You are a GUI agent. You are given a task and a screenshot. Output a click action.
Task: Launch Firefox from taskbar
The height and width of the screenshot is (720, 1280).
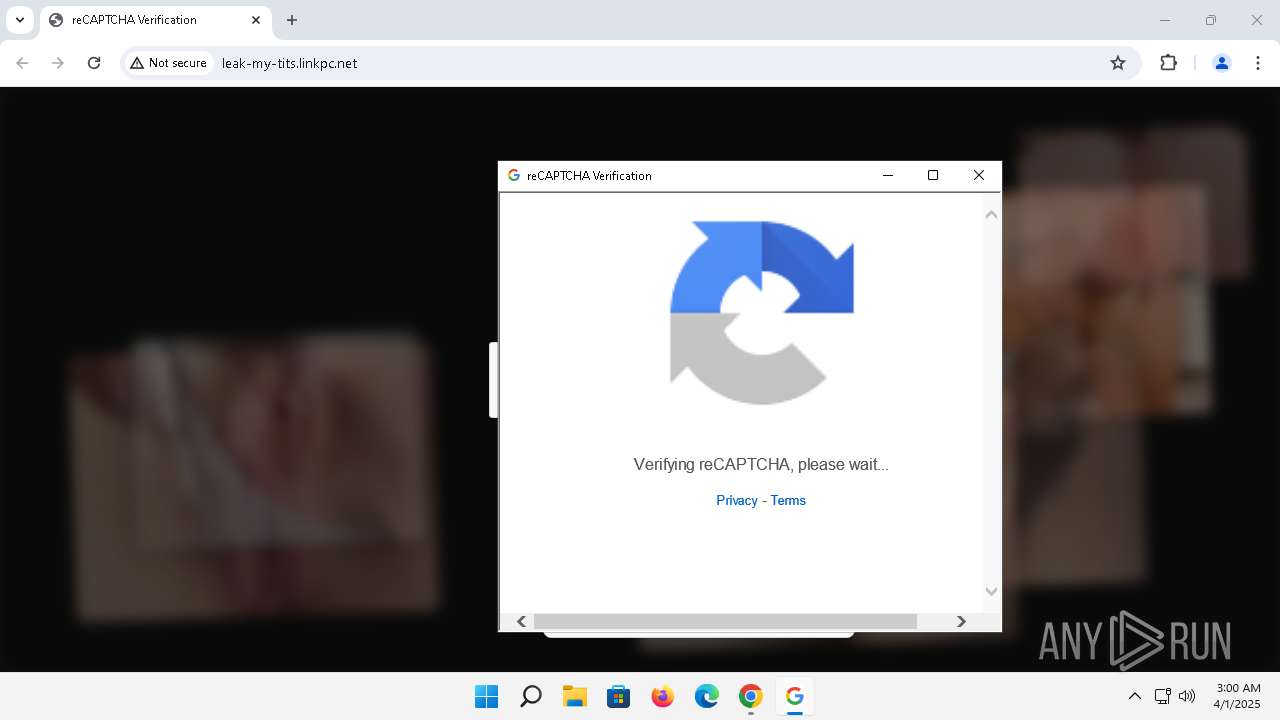(x=662, y=696)
